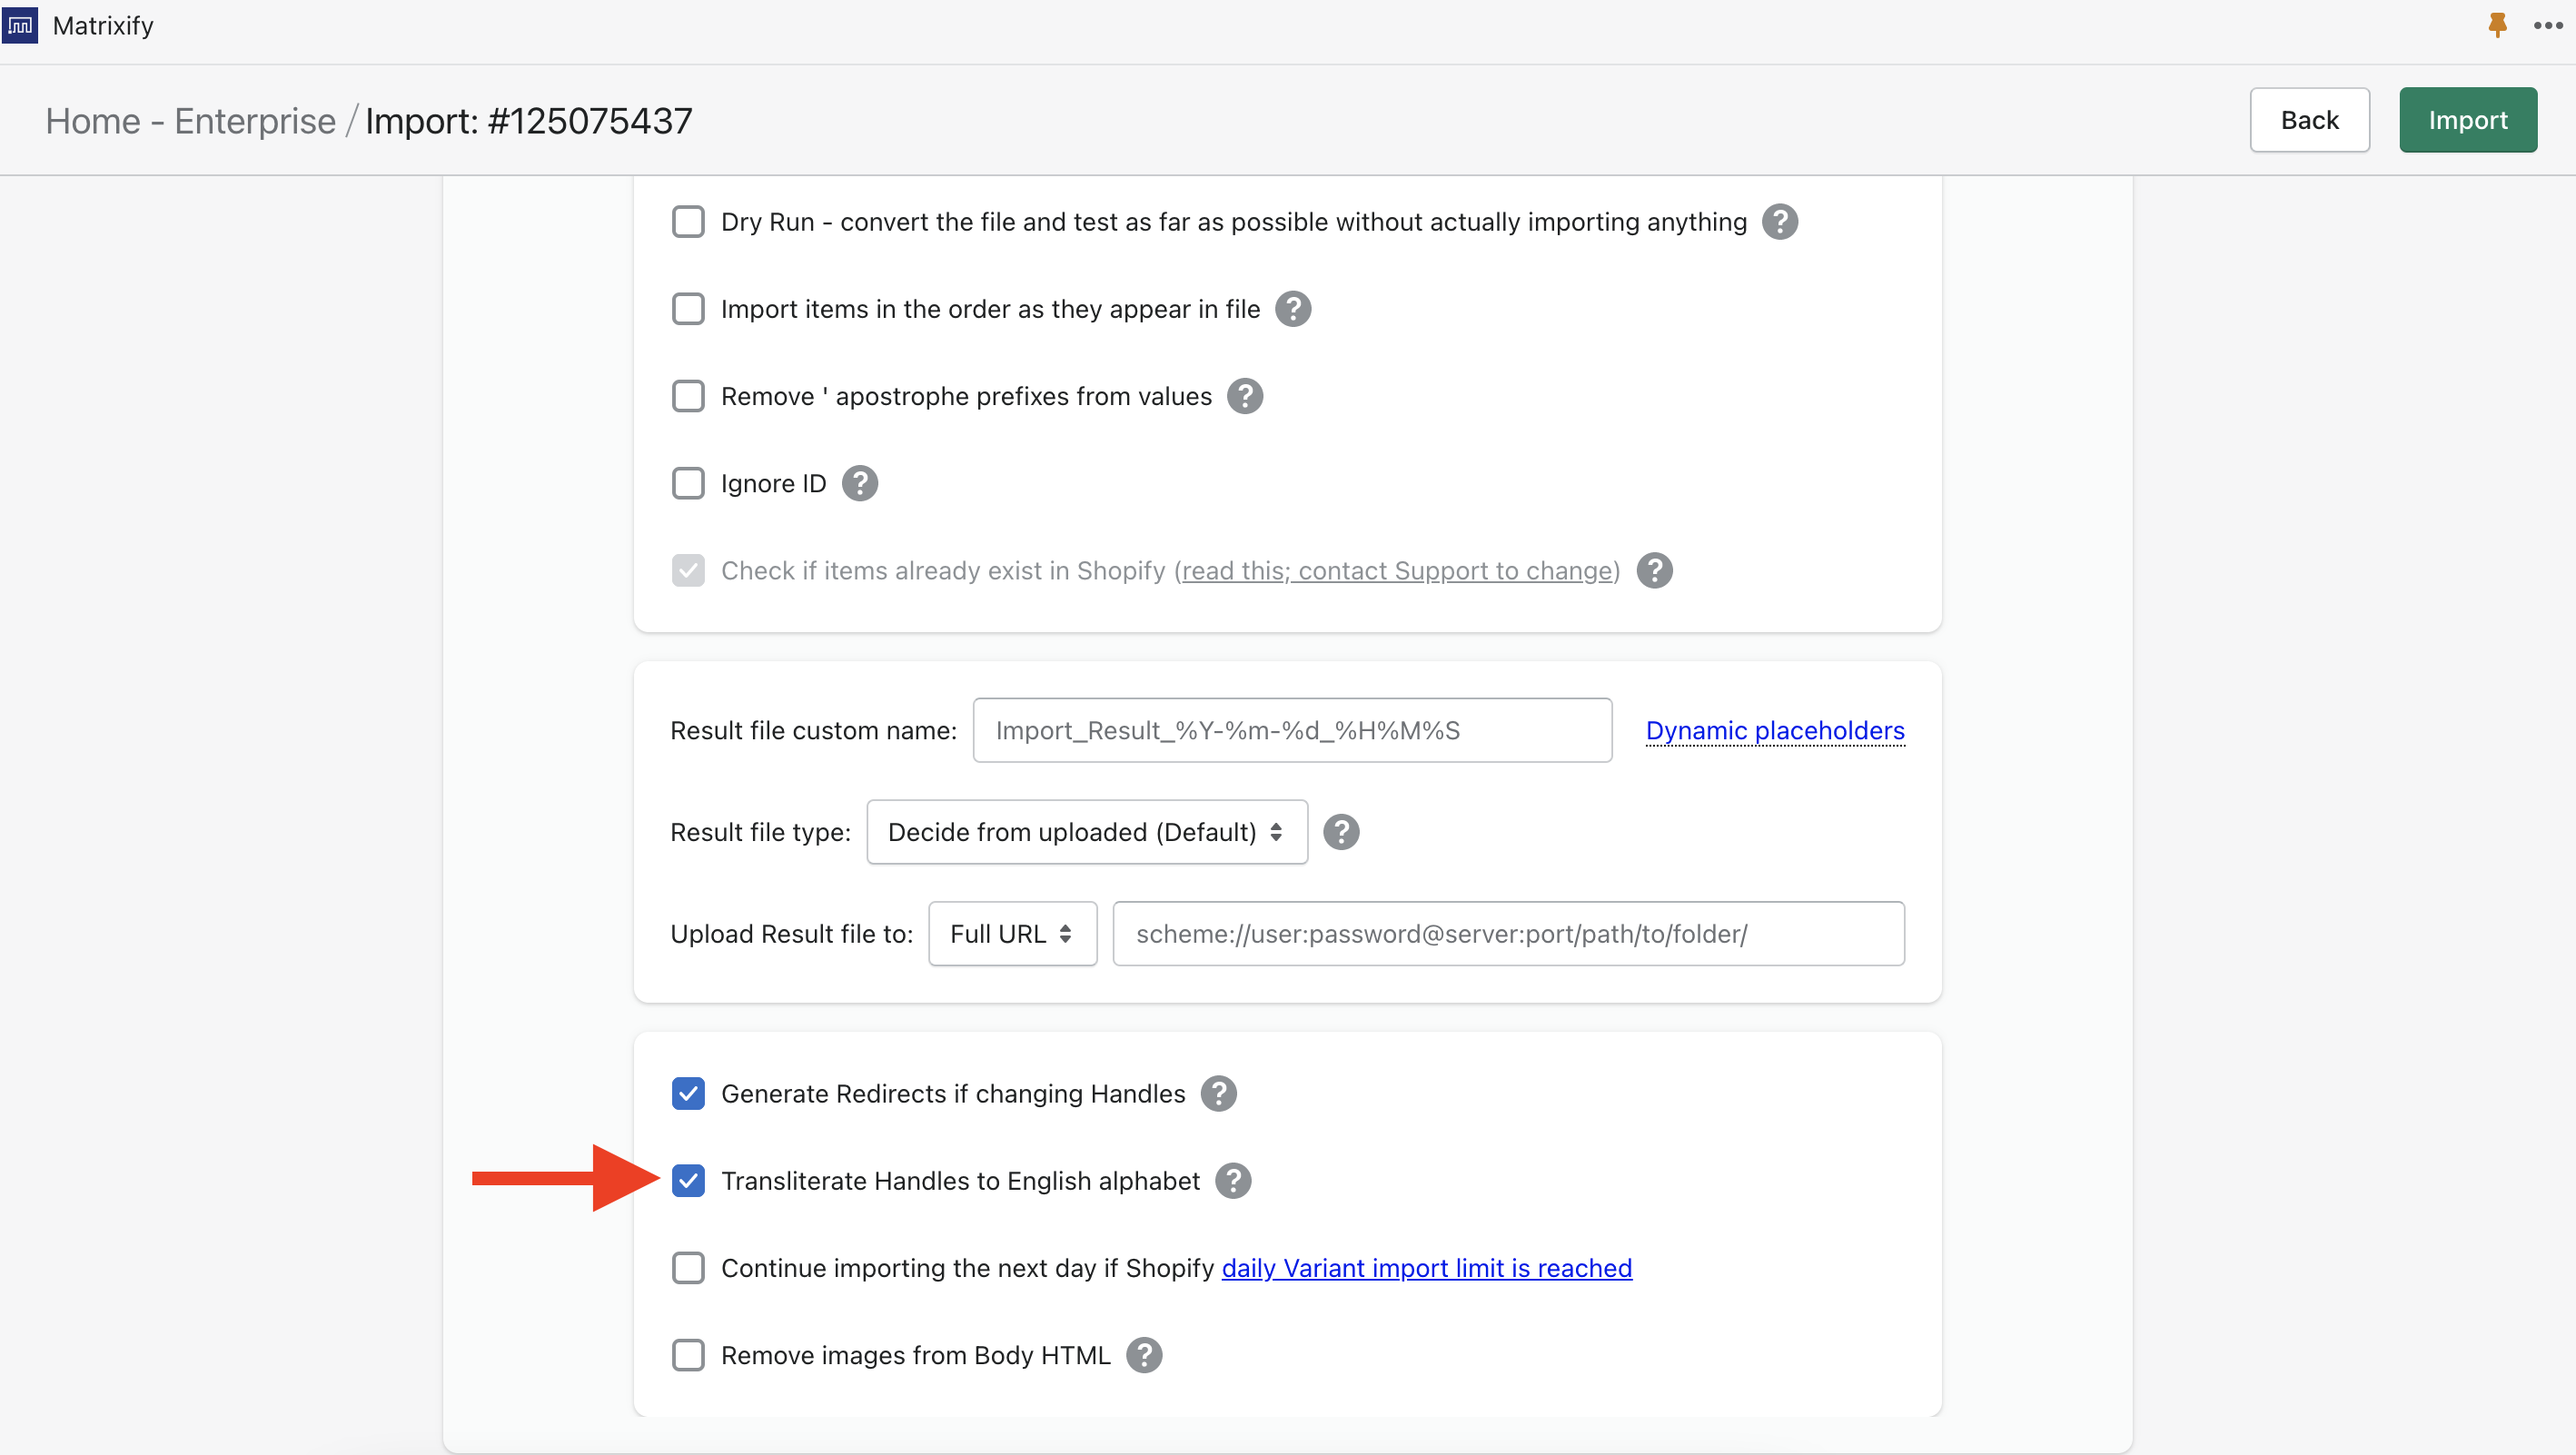The width and height of the screenshot is (2576, 1455).
Task: Tick the Remove apostrophe prefixes checkbox
Action: pos(688,396)
